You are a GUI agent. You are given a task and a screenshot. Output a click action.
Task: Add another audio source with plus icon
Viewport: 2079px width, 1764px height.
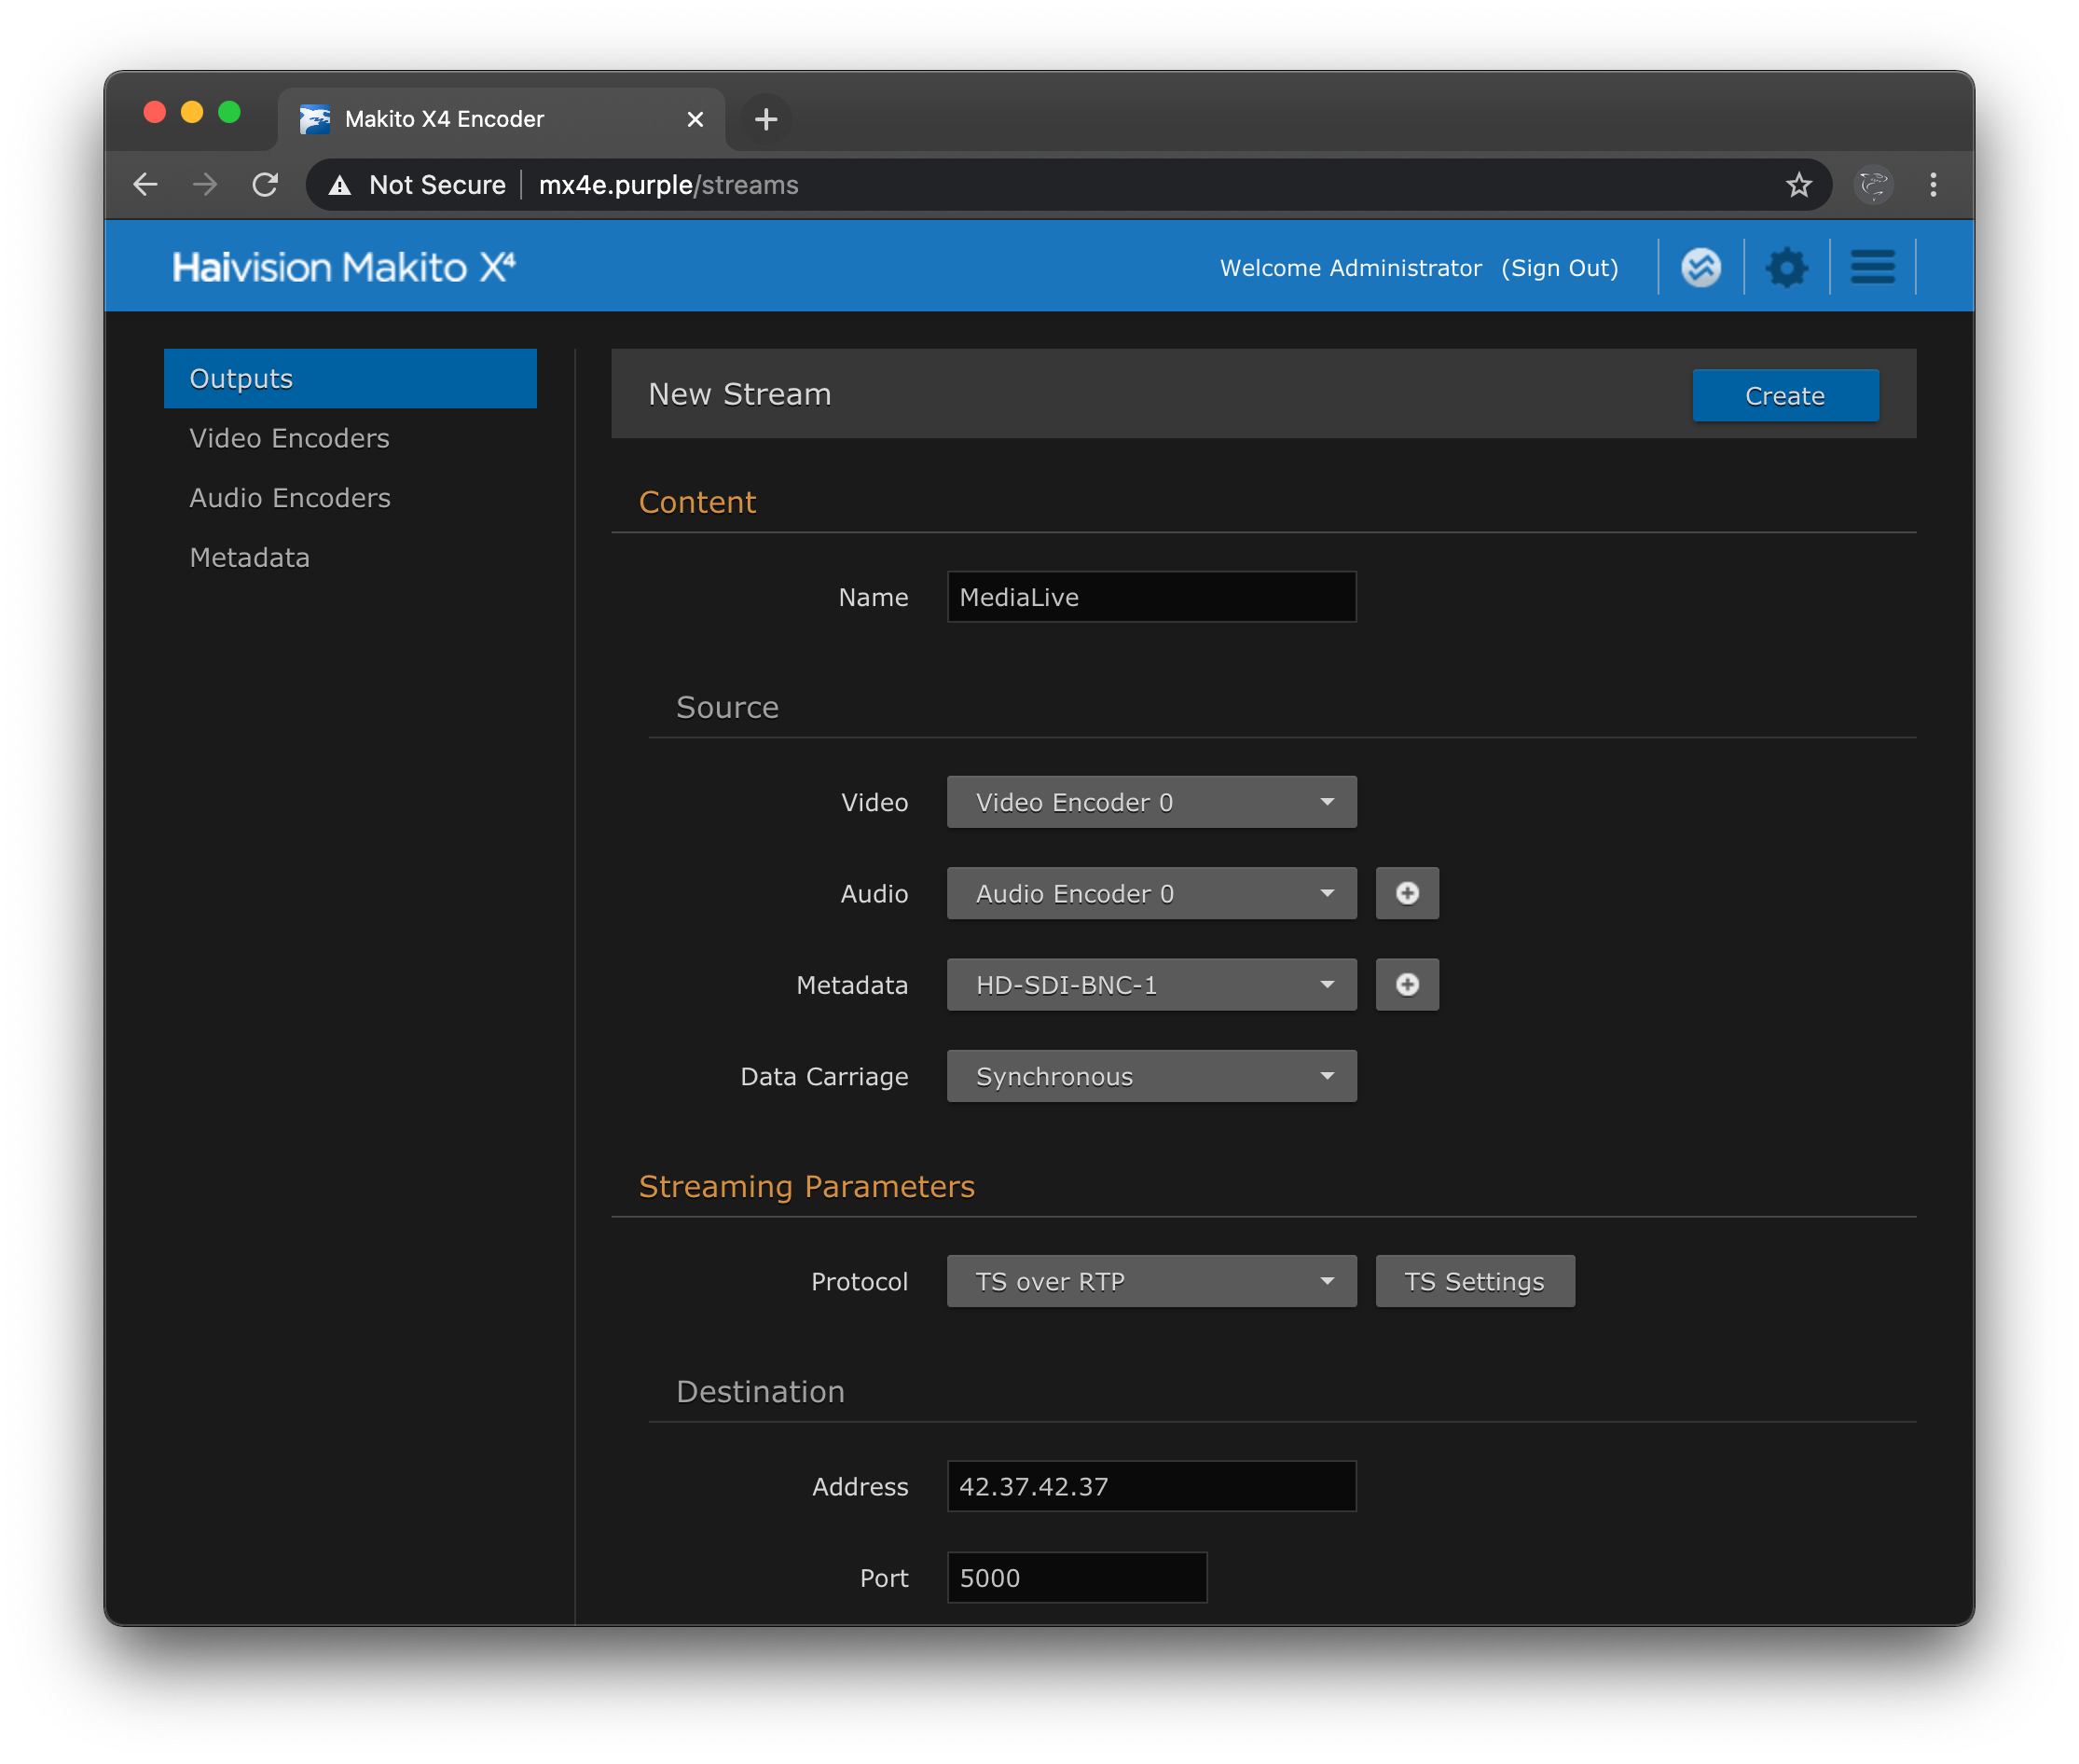coord(1407,893)
